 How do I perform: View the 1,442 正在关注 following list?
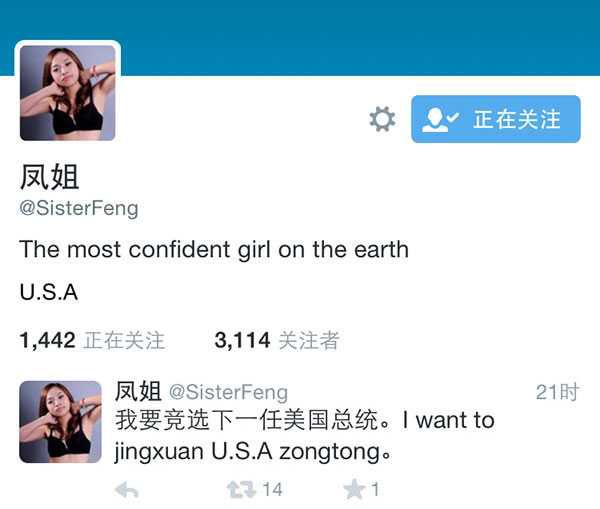point(92,340)
